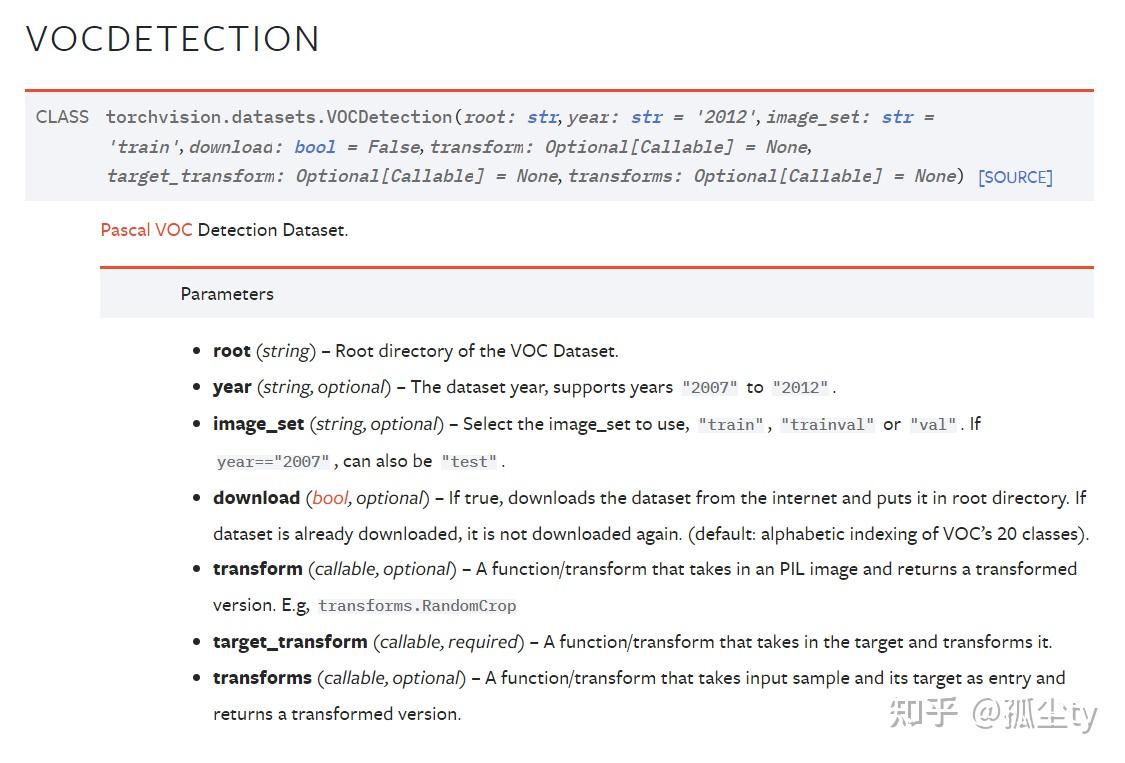Click the download parameter name
The width and height of the screenshot is (1125, 763).
pos(256,497)
